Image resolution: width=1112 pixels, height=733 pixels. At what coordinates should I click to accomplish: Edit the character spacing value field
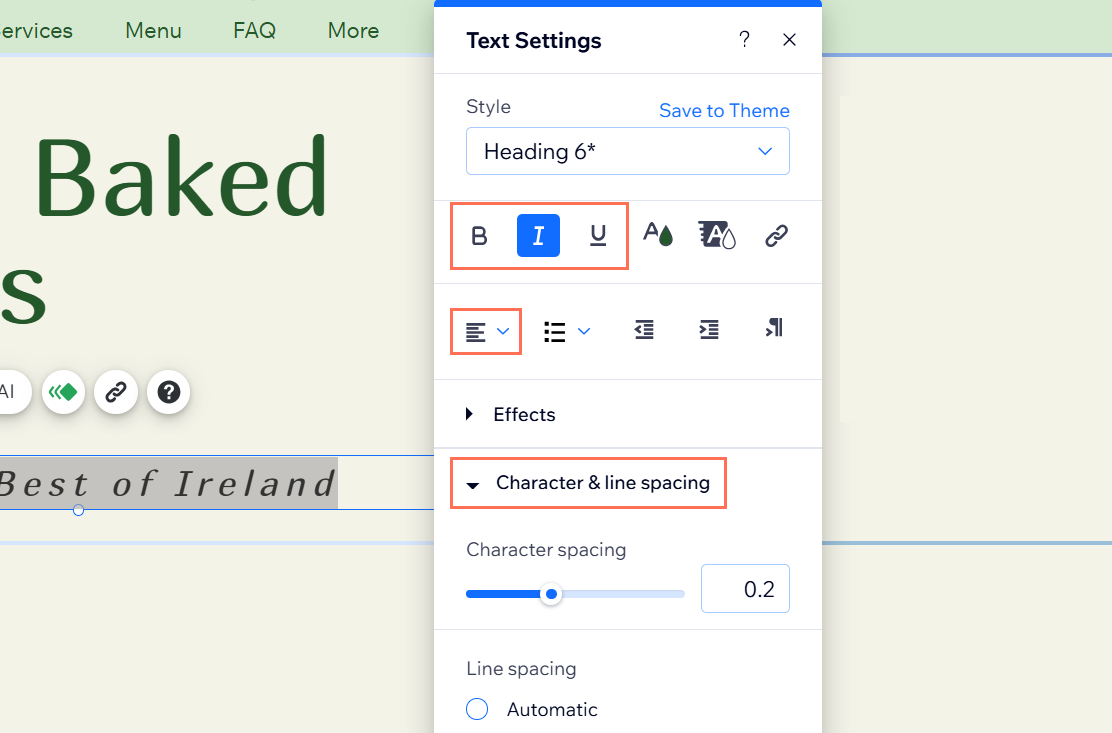tap(745, 588)
